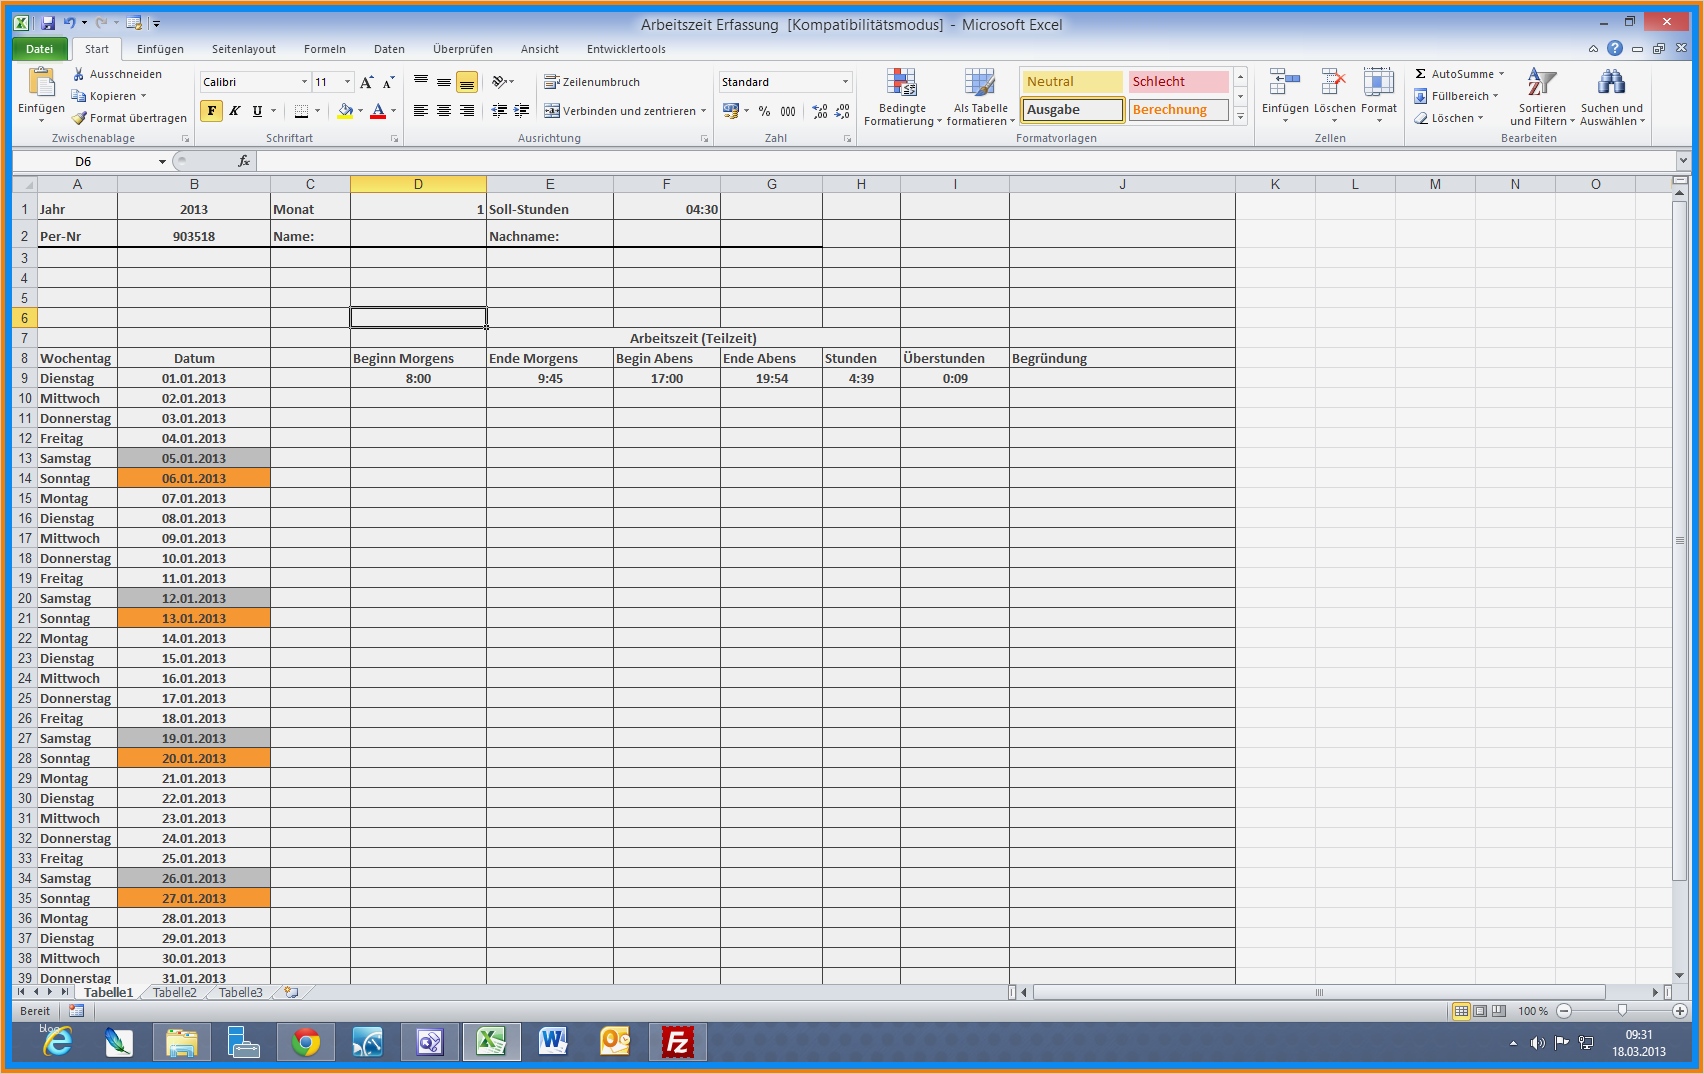Toggle italic formatting with the K button
The image size is (1704, 1074).
[x=233, y=111]
